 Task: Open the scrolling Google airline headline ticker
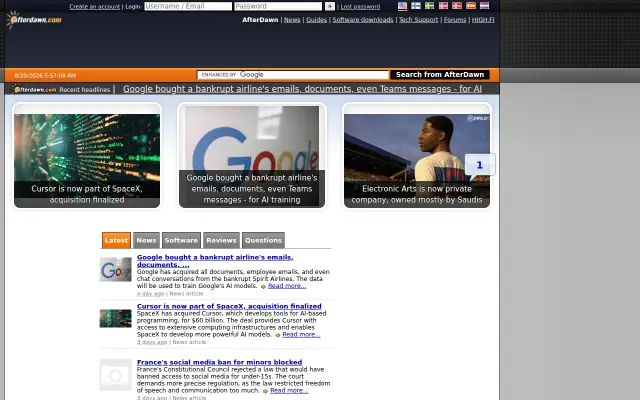(x=302, y=89)
